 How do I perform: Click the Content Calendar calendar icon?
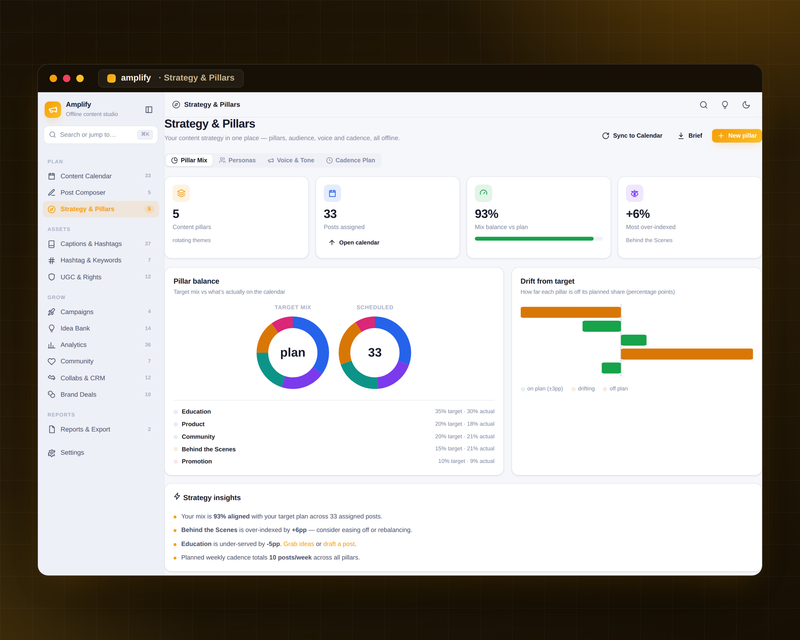pos(52,176)
